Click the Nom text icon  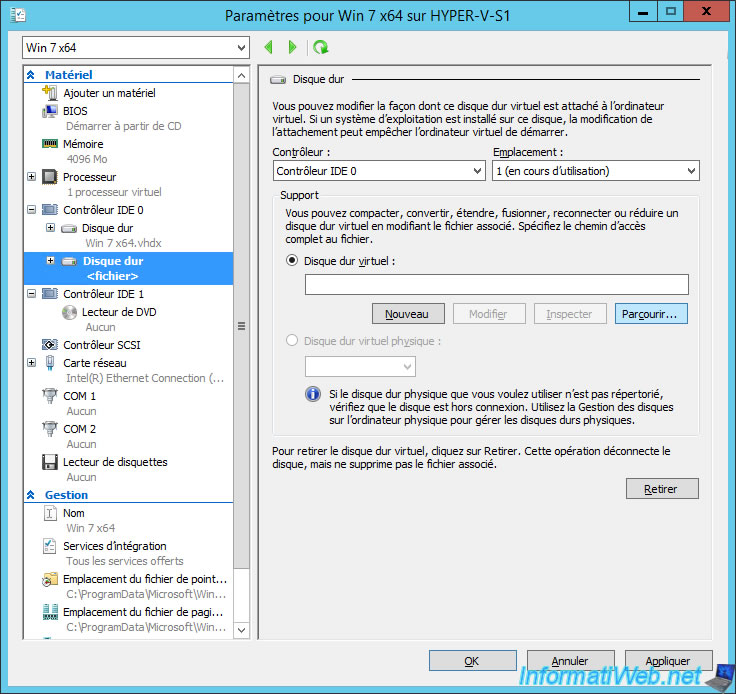coord(50,513)
